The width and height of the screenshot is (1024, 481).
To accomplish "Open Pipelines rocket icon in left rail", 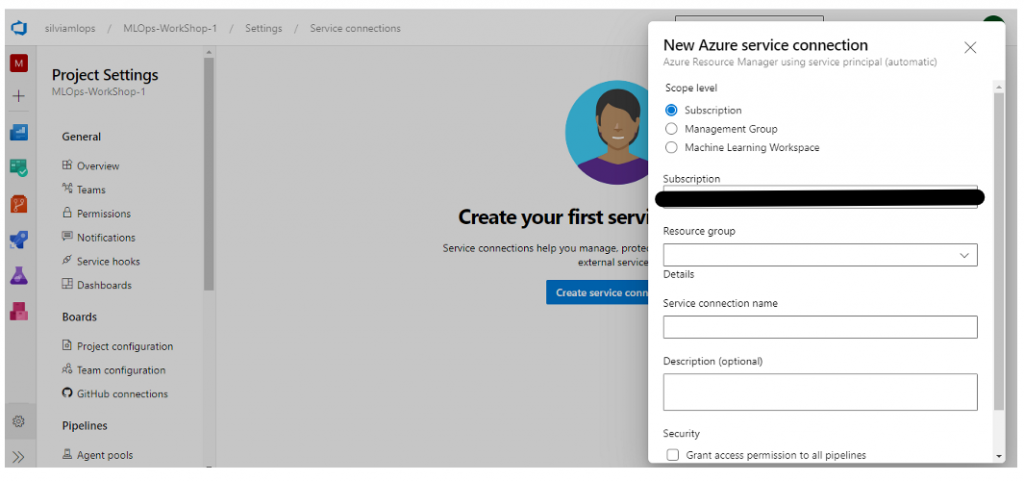I will coord(19,240).
